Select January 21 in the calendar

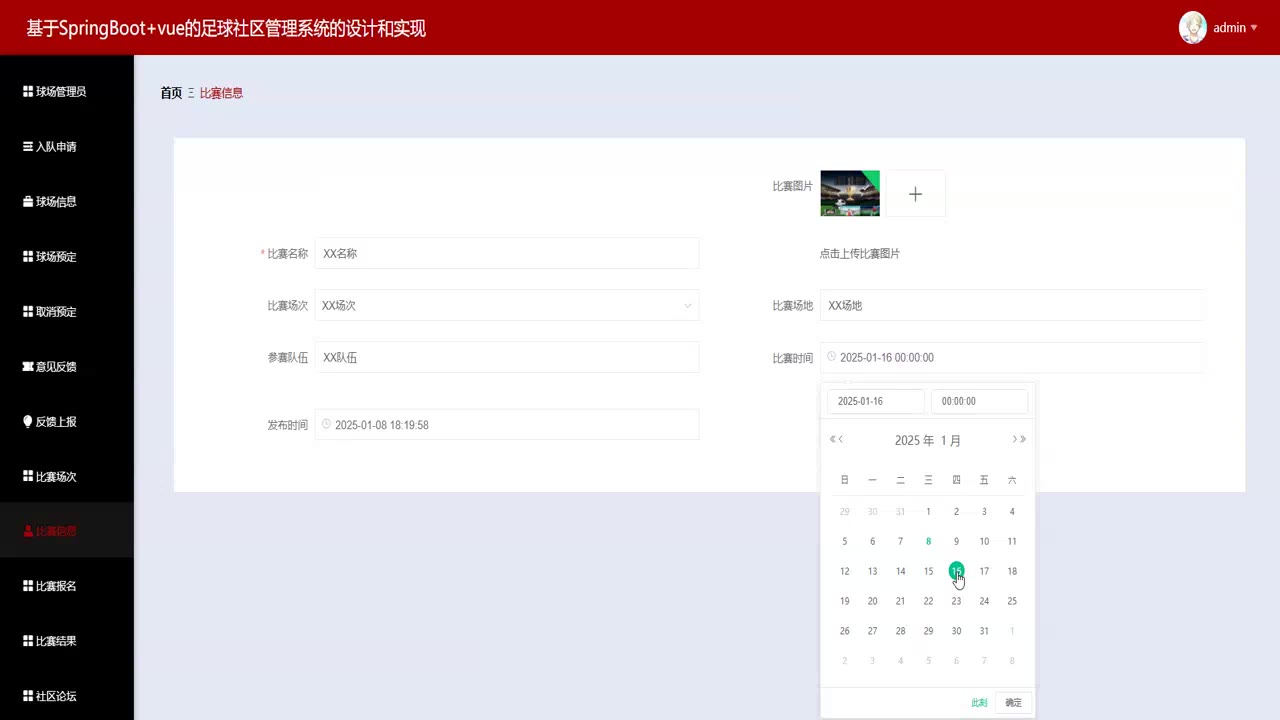(900, 602)
